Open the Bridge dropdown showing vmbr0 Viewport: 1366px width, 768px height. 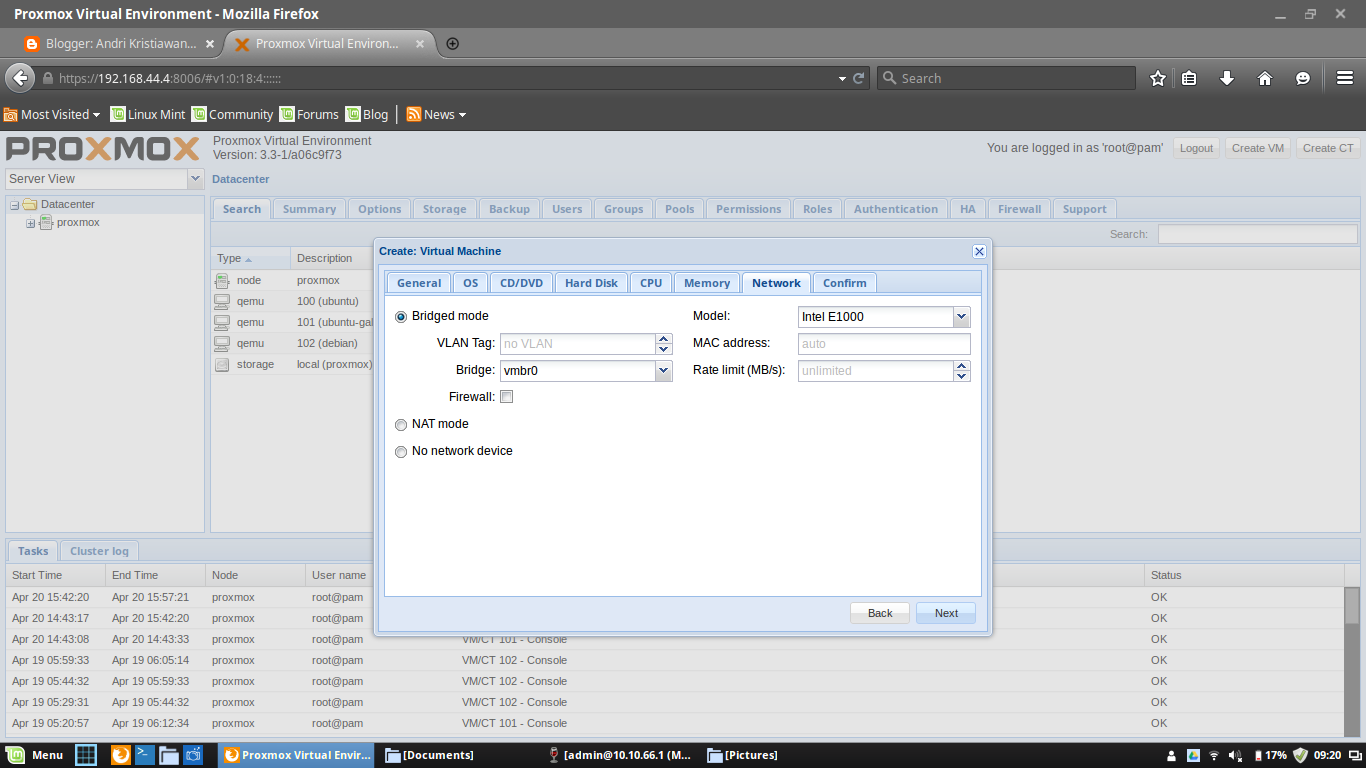click(663, 370)
